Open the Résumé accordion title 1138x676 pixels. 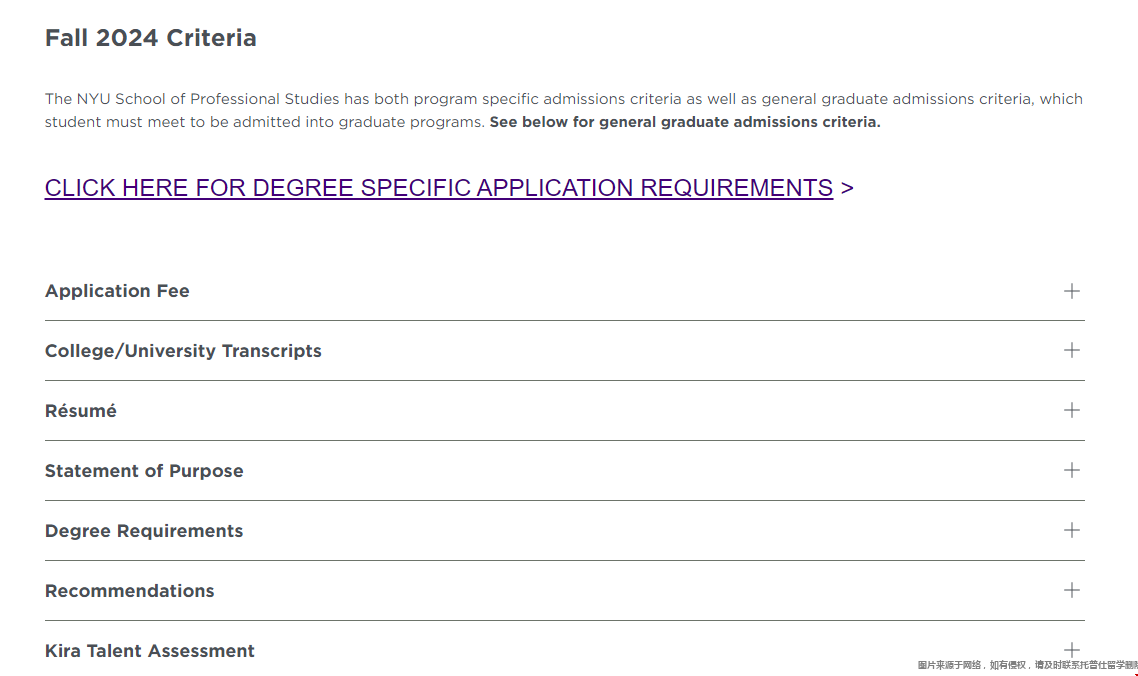point(81,411)
